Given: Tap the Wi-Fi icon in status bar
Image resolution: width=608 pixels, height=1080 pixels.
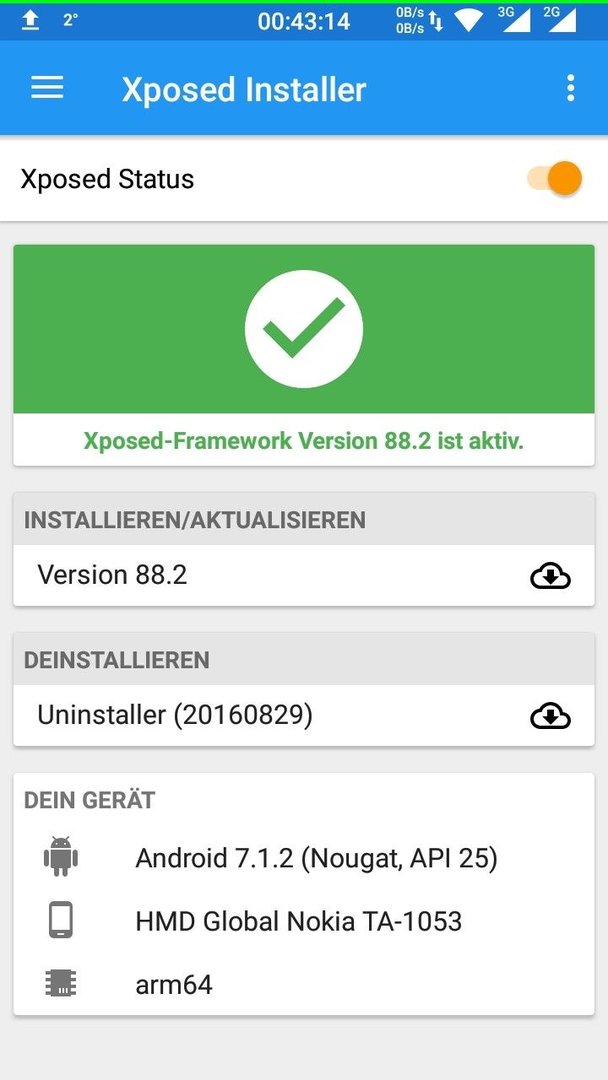Looking at the screenshot, I should point(468,21).
